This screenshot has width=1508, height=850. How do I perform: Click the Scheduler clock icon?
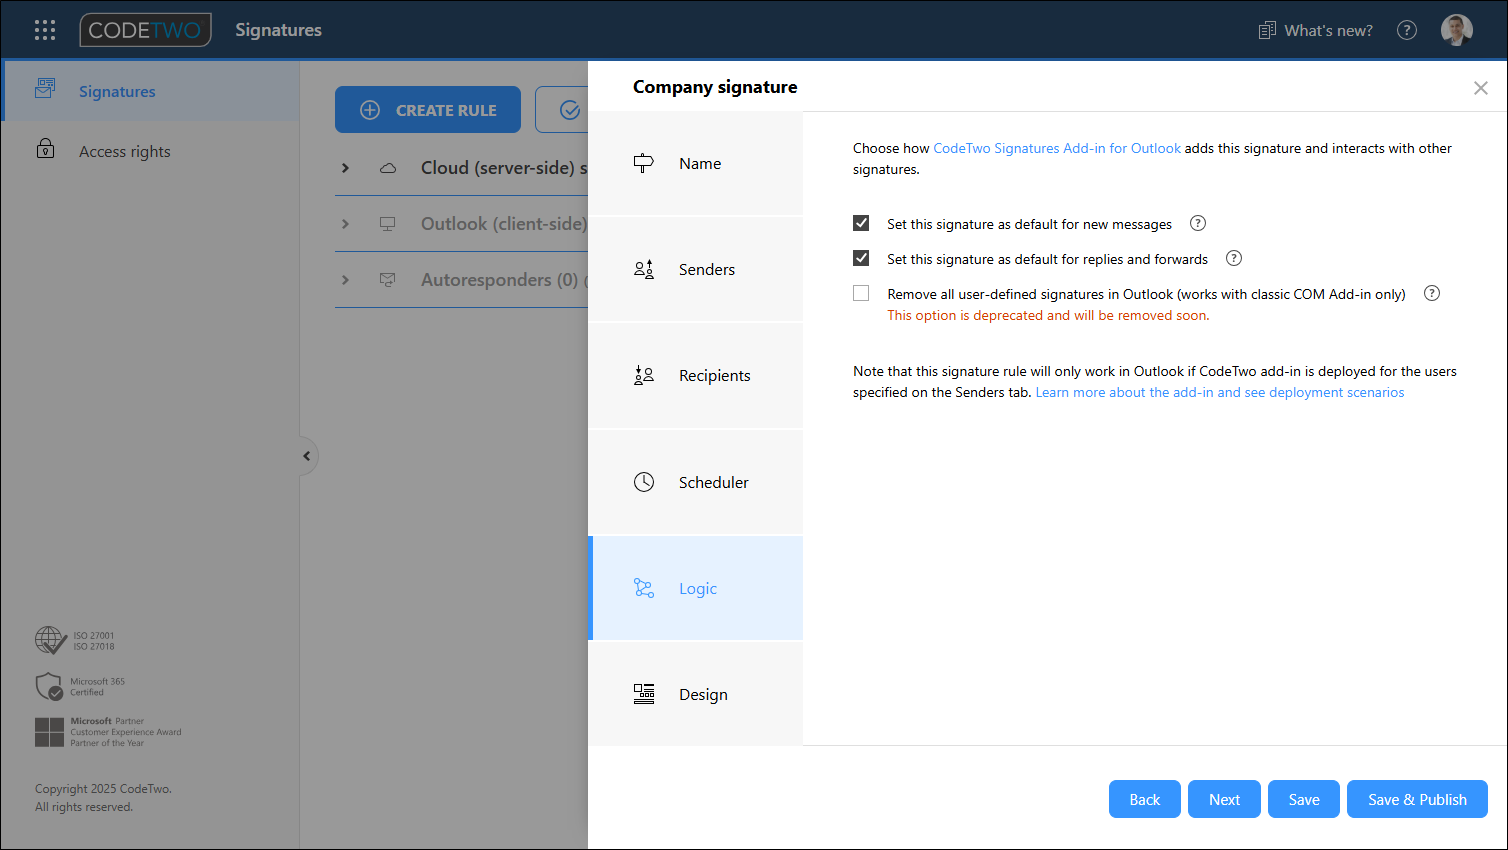644,482
